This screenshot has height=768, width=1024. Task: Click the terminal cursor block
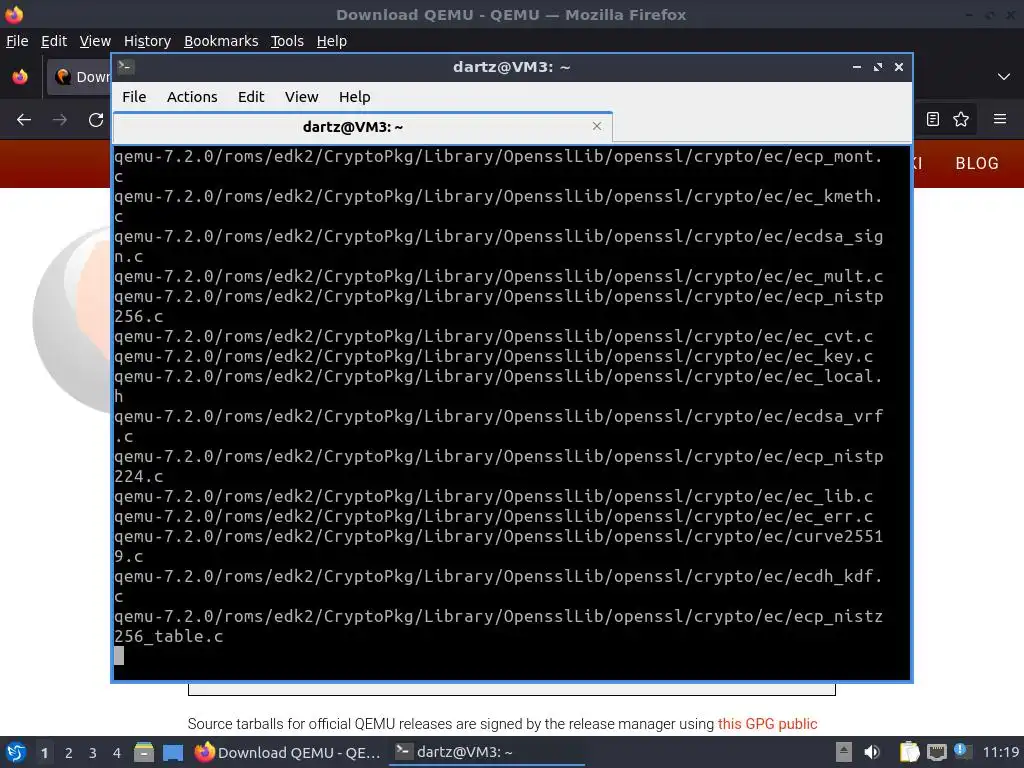pyautogui.click(x=119, y=656)
